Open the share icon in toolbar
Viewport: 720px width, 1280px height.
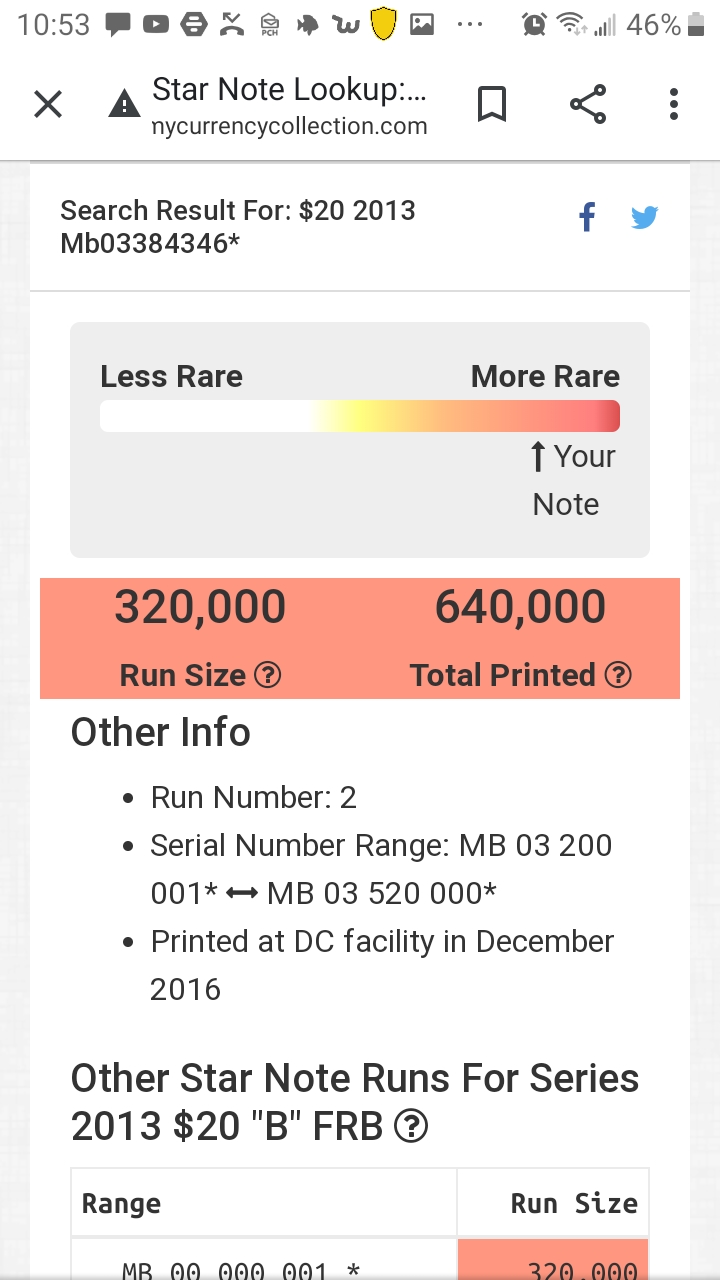tap(588, 104)
